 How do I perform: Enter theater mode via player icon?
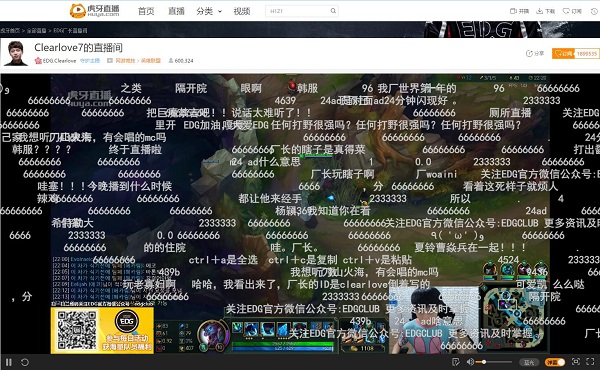576,362
